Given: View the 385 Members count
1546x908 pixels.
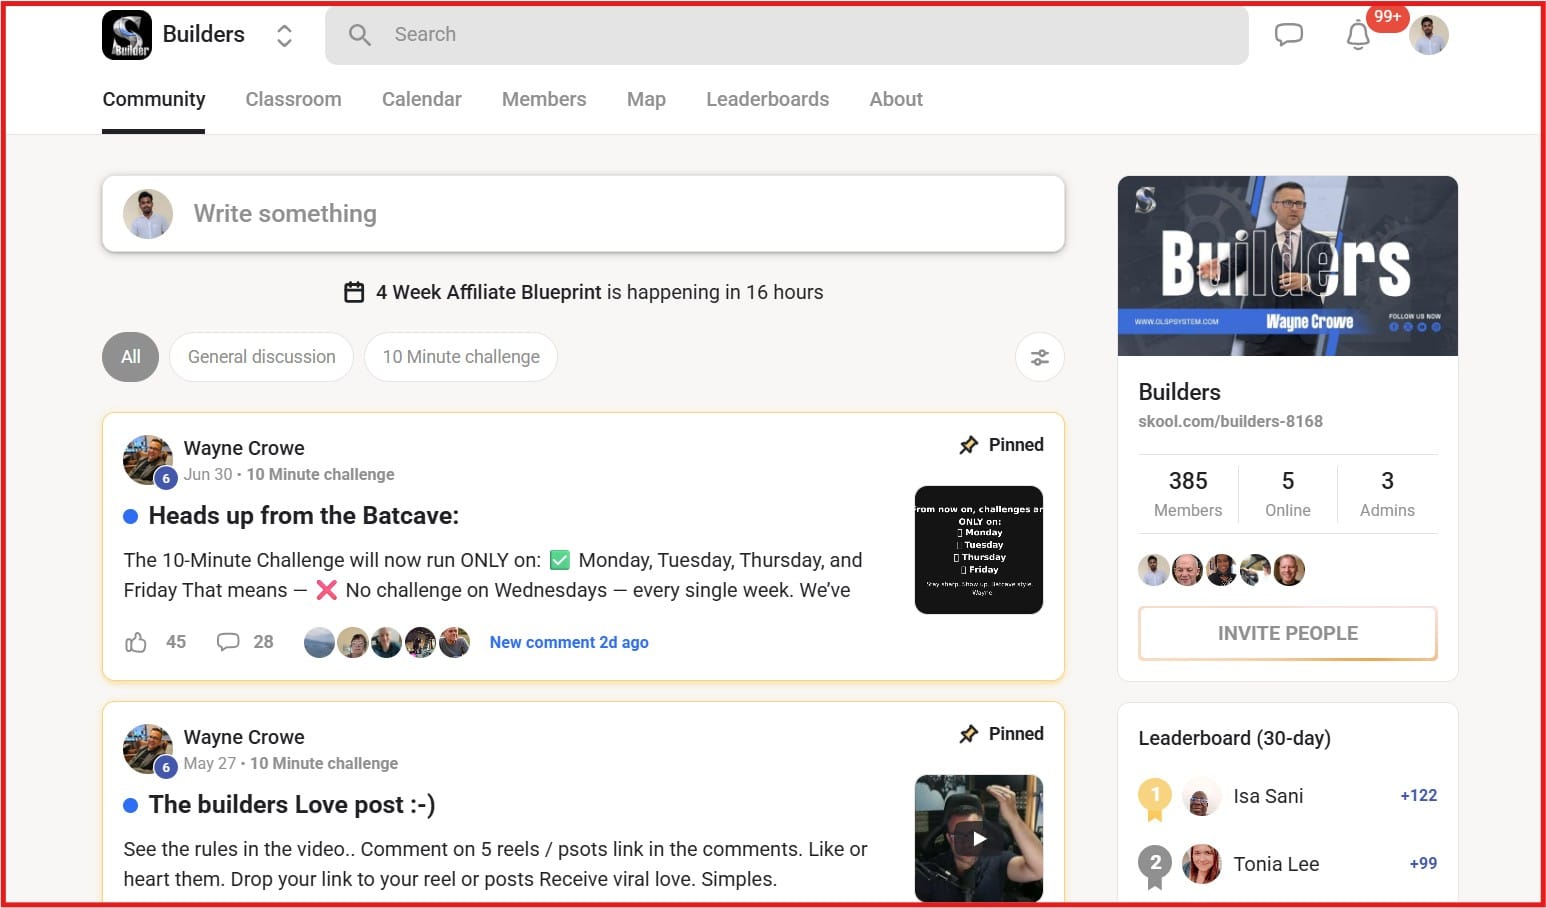Looking at the screenshot, I should [1188, 494].
